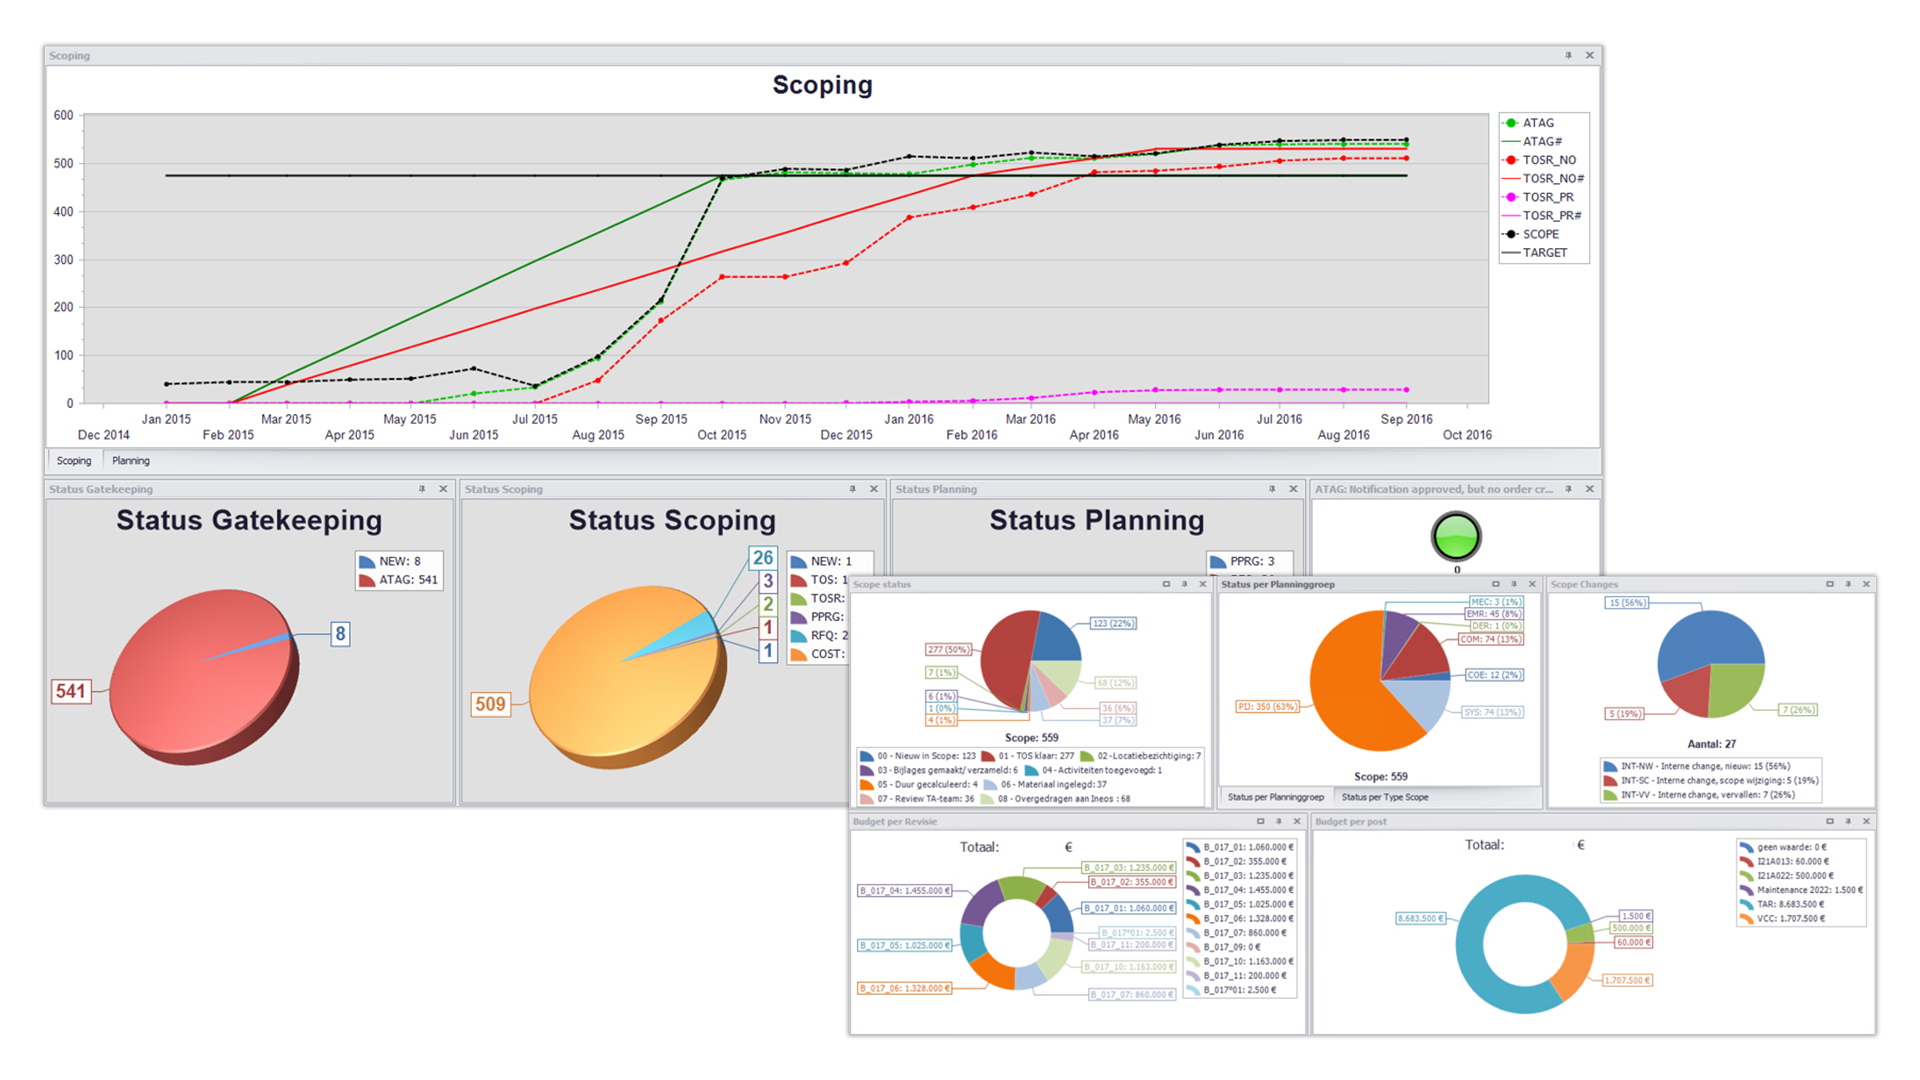Close the Scope Changes panel
This screenshot has height=1080, width=1920.
click(x=1866, y=584)
